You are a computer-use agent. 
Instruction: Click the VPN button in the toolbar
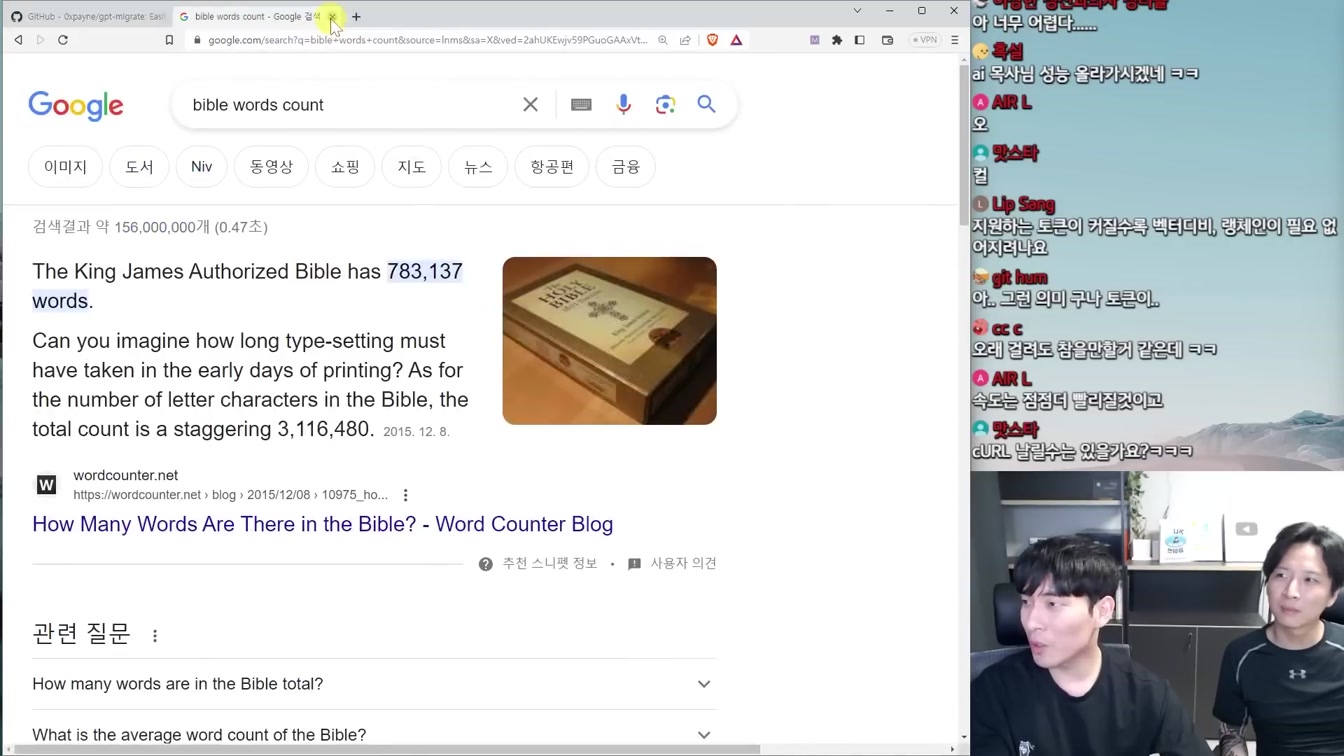pyautogui.click(x=925, y=40)
